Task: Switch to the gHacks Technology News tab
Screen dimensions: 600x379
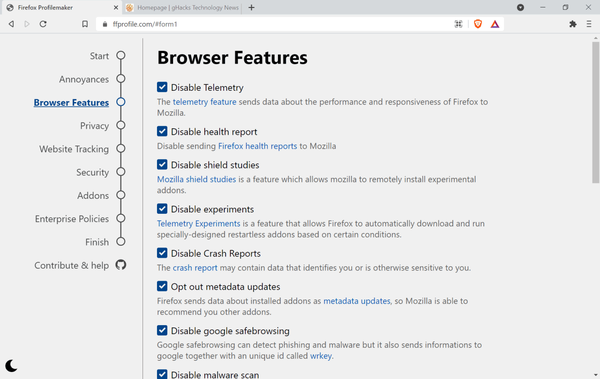Action: coord(182,7)
